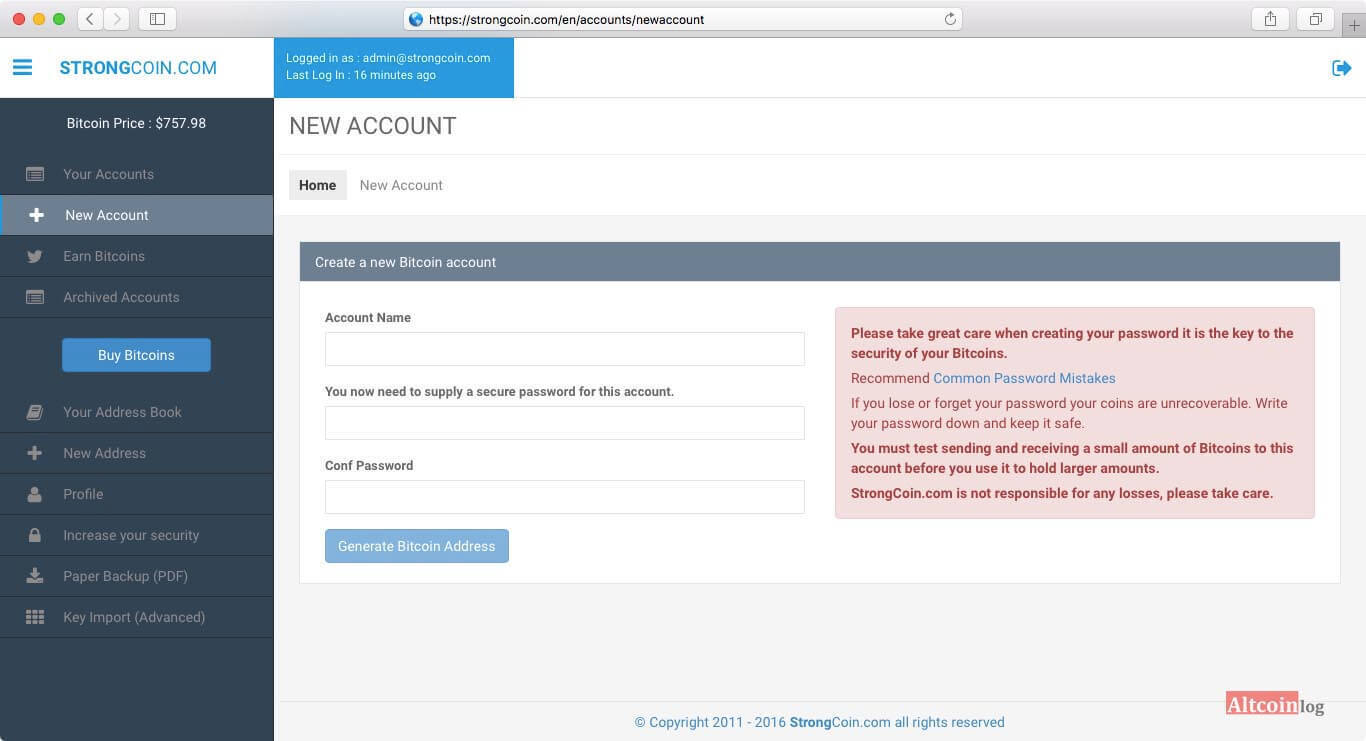The height and width of the screenshot is (741, 1366).
Task: Click into the Conf Password field
Action: click(x=564, y=497)
